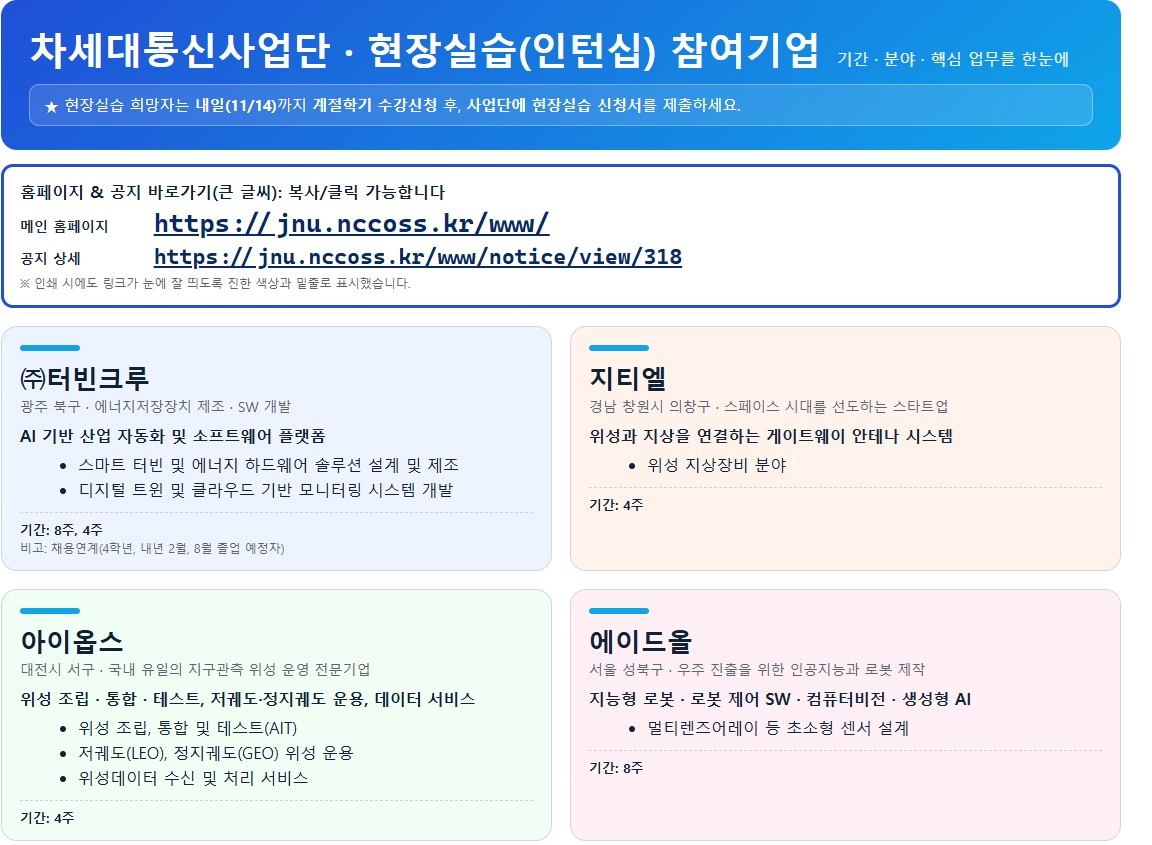Click the 기간: 8주 text in 에이드올 card
The width and height of the screenshot is (1152, 845).
616,768
